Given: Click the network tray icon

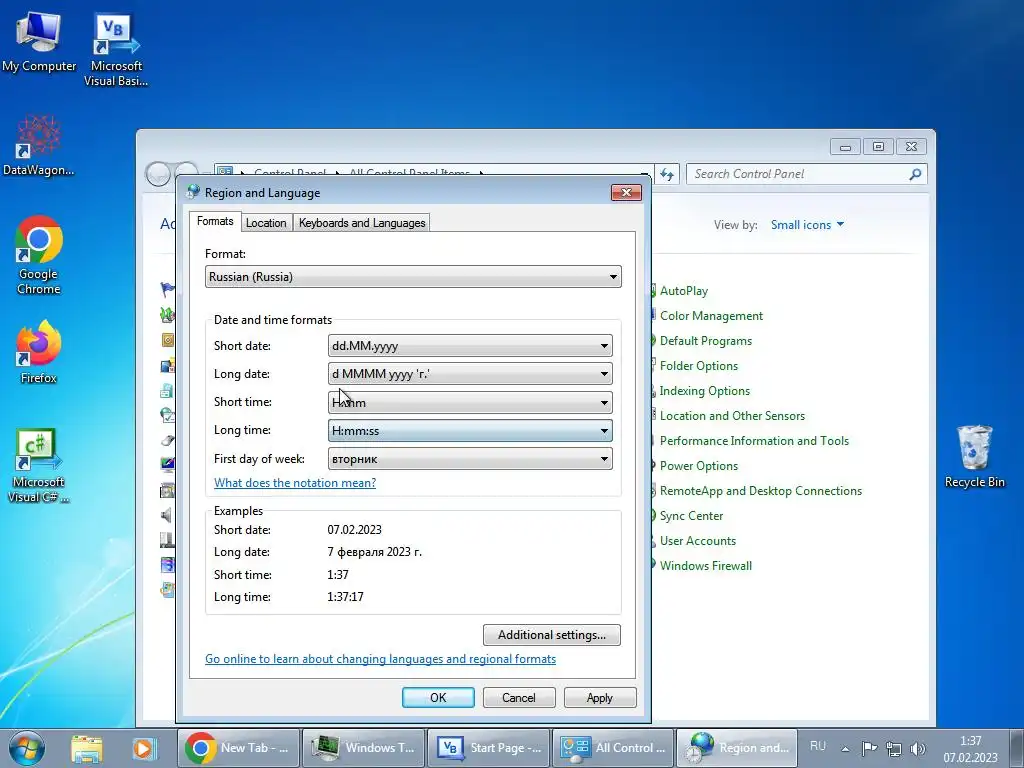Looking at the screenshot, I should point(893,748).
